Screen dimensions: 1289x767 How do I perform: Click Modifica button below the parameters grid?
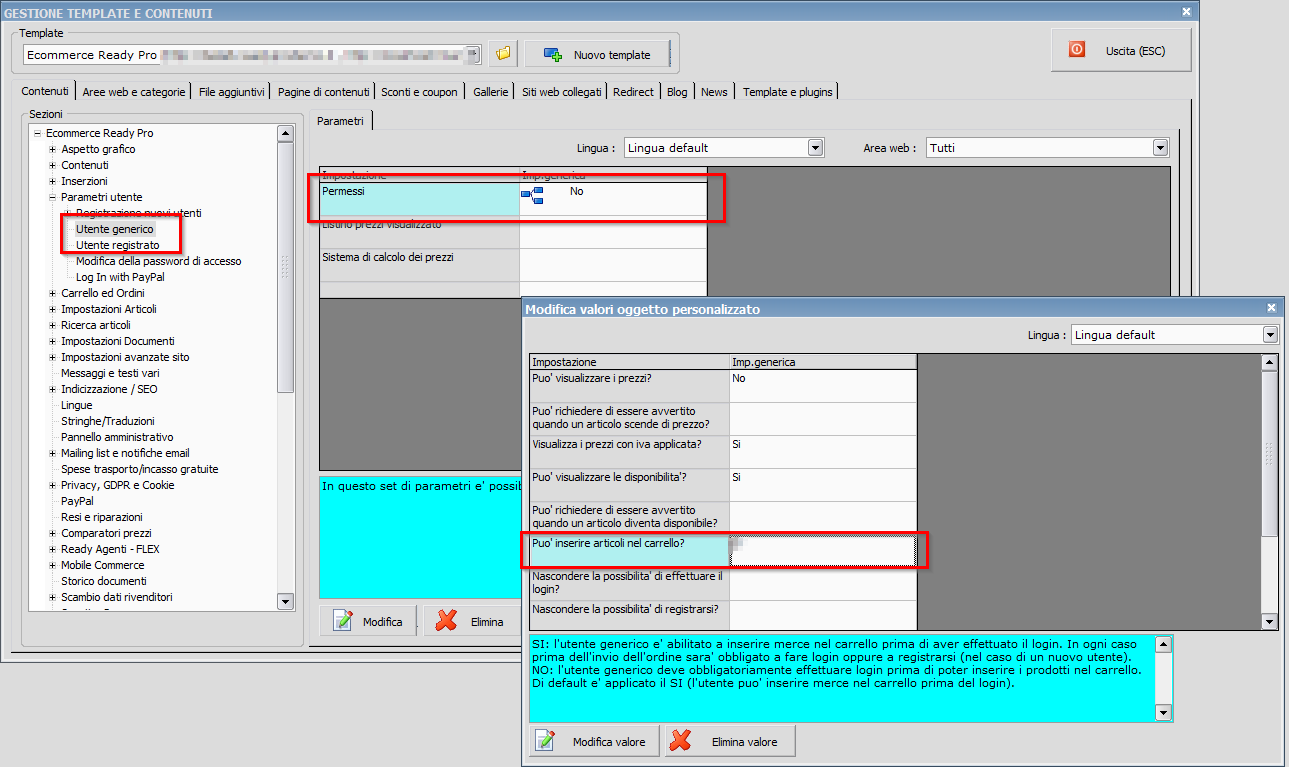[369, 621]
